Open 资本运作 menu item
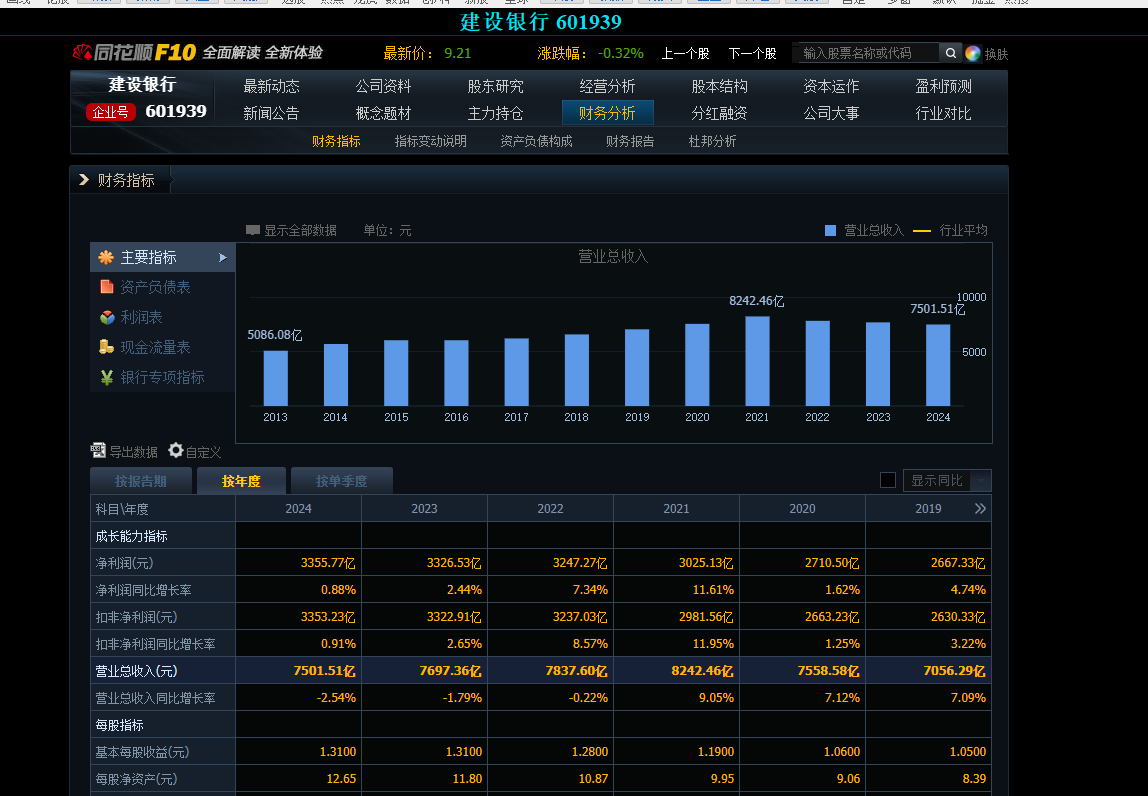 pyautogui.click(x=831, y=86)
